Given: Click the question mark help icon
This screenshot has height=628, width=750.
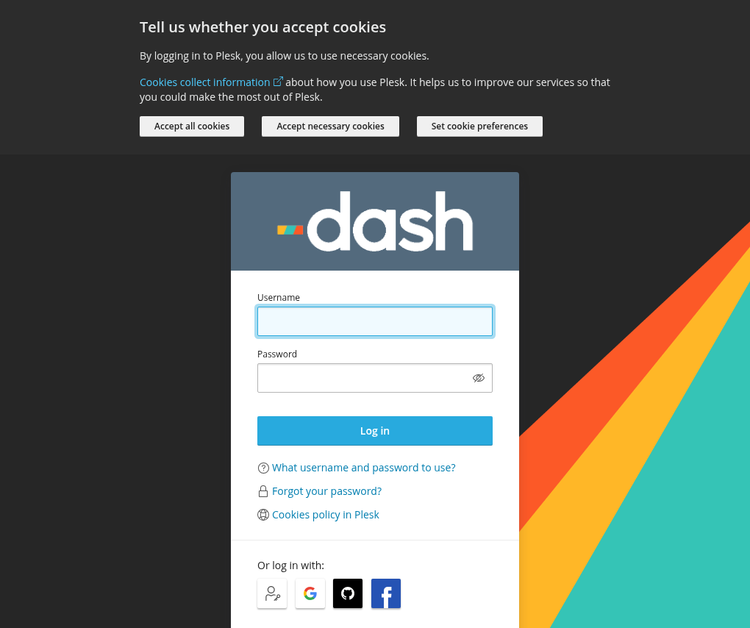Looking at the screenshot, I should pyautogui.click(x=264, y=468).
